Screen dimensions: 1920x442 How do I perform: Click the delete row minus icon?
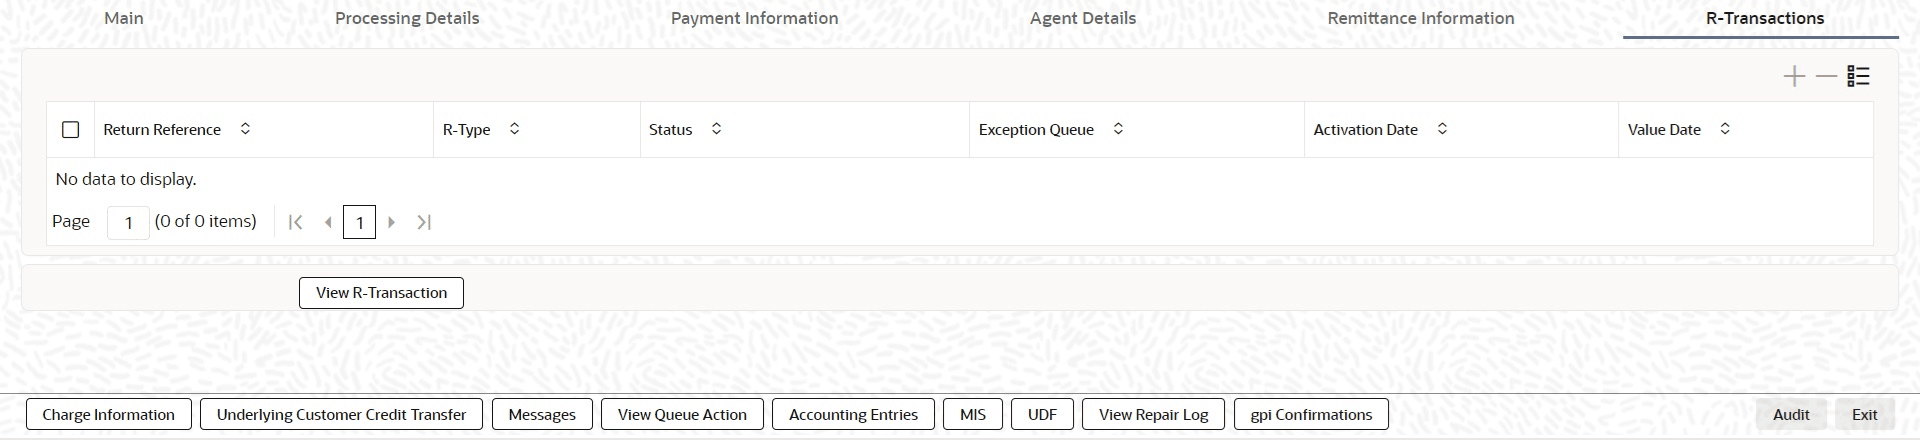[x=1826, y=77]
